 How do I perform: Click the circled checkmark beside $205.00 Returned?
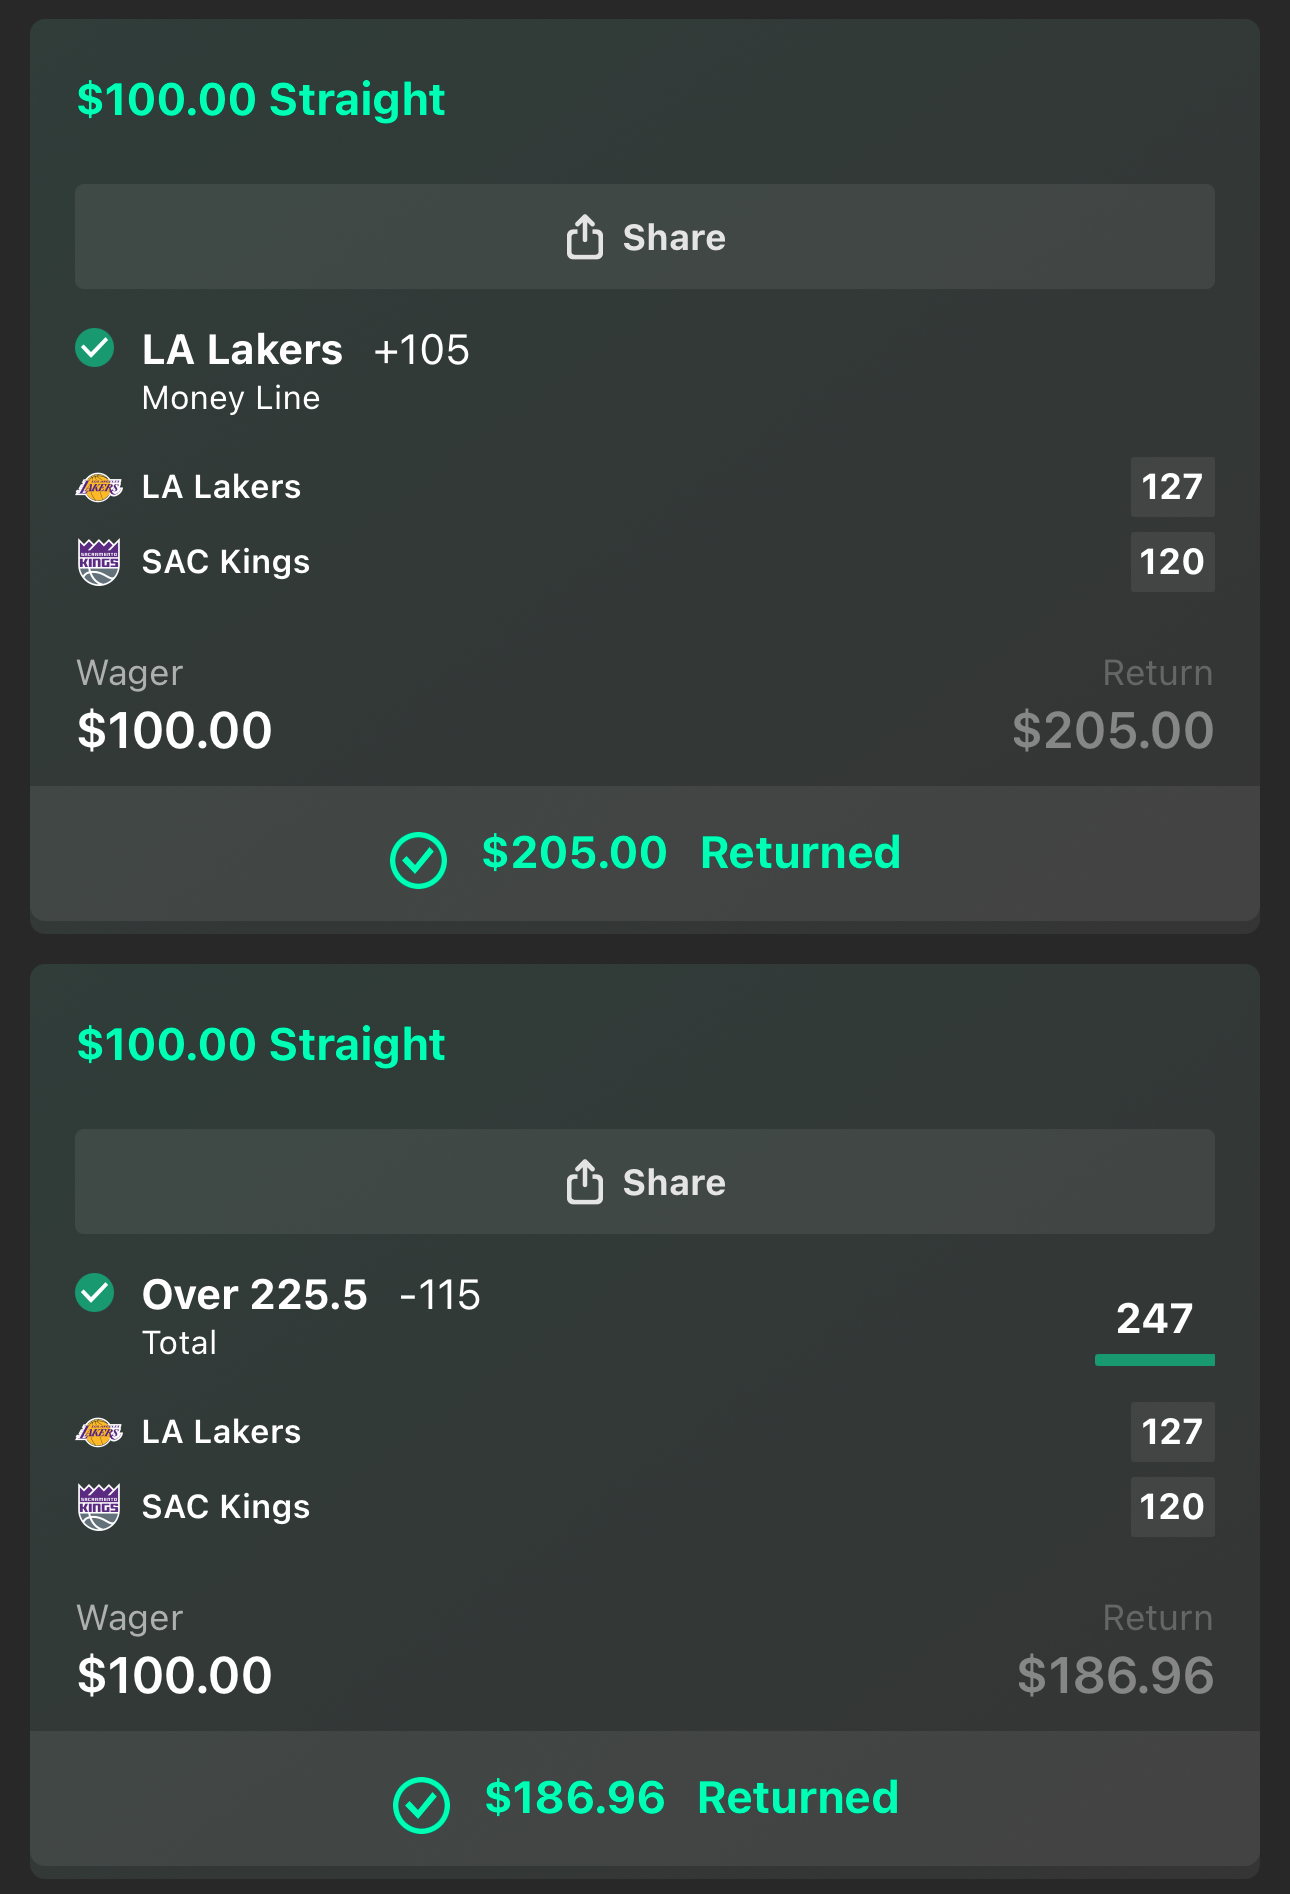(x=418, y=859)
